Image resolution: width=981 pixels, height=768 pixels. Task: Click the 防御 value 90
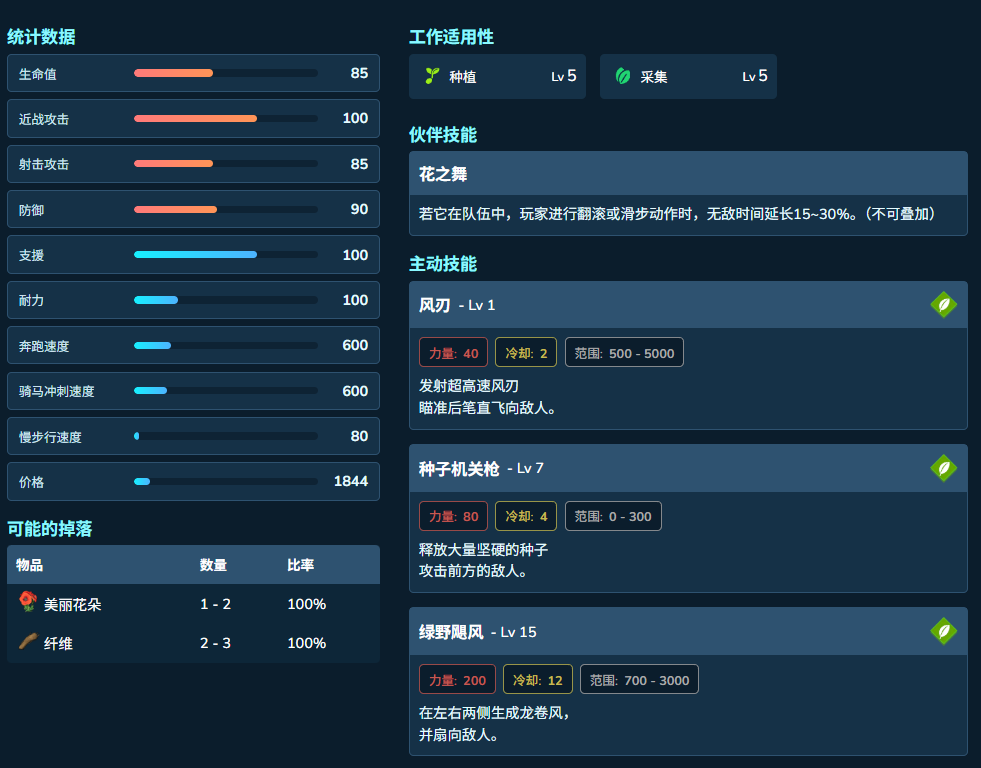pyautogui.click(x=359, y=209)
